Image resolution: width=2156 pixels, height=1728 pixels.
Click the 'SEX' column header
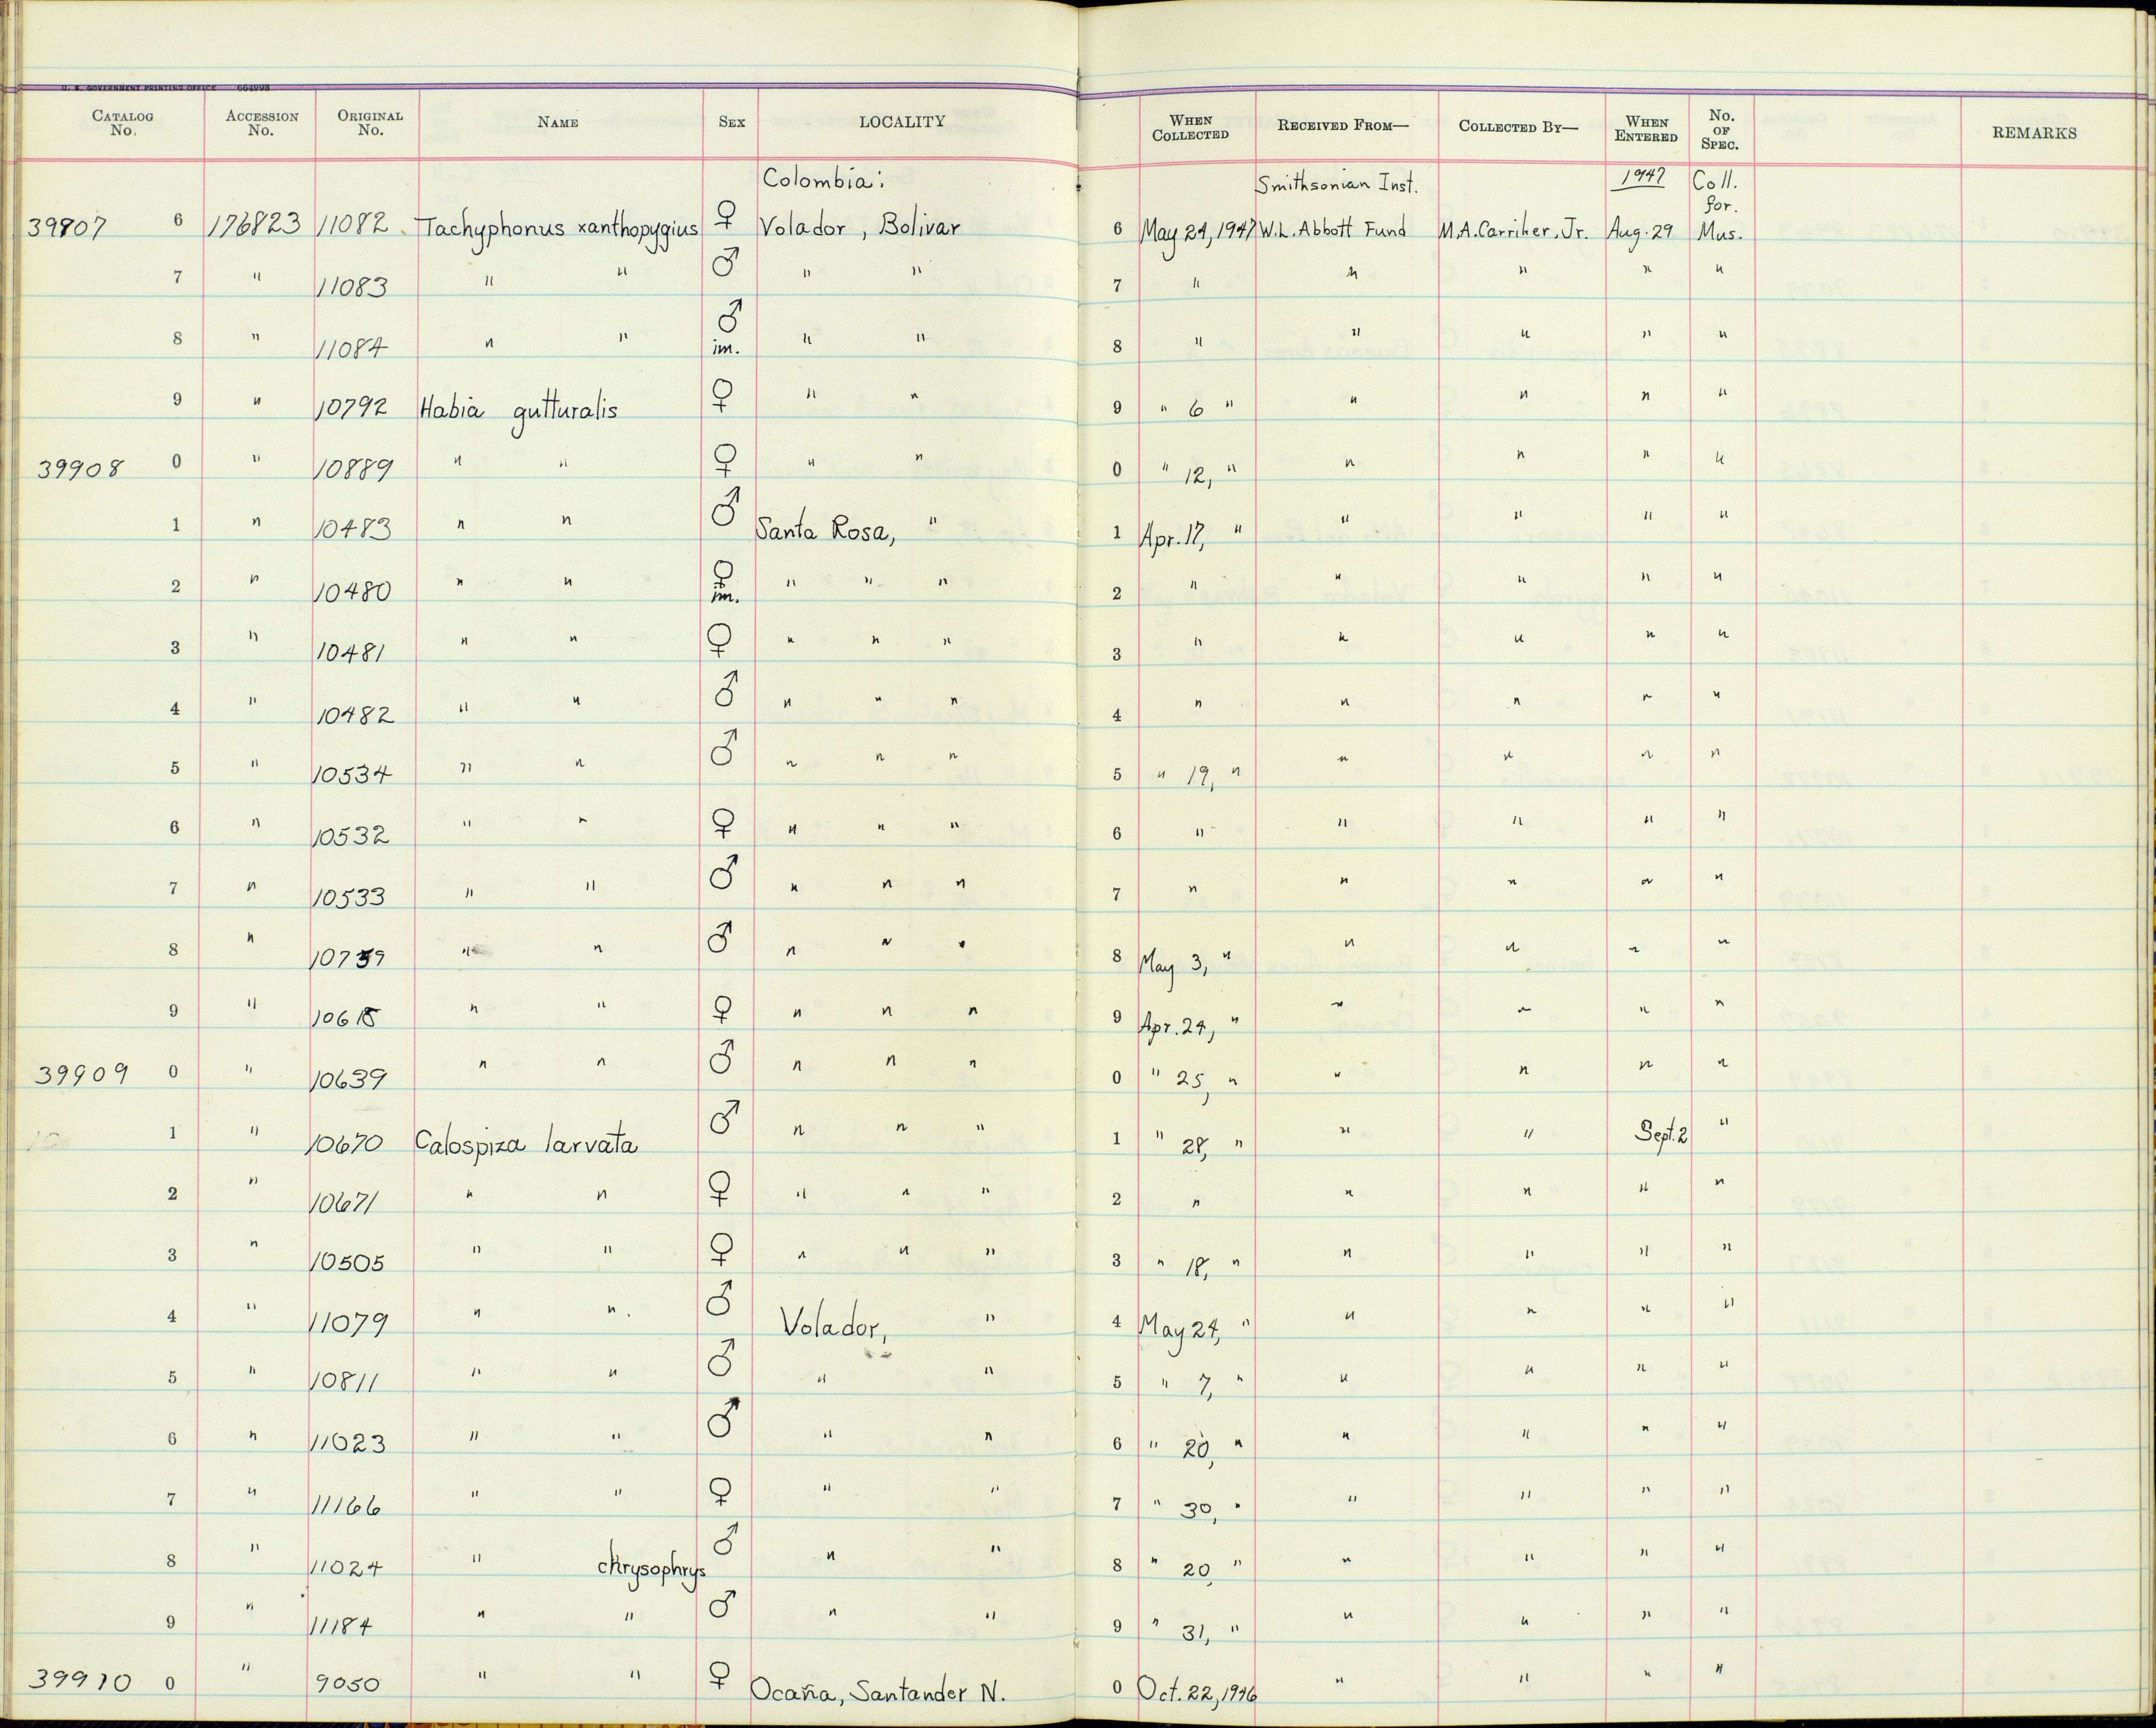(x=732, y=122)
